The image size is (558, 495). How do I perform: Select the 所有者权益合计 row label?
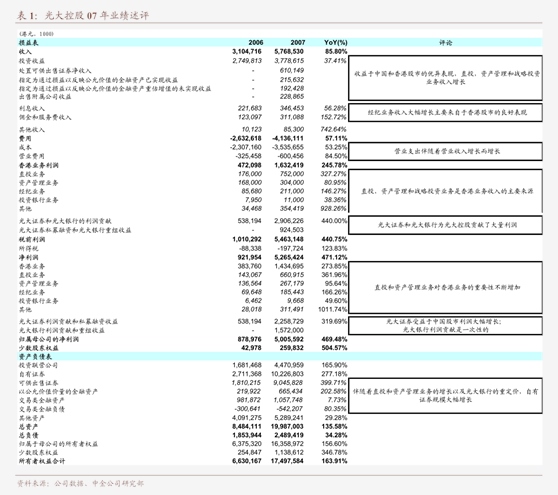42,461
